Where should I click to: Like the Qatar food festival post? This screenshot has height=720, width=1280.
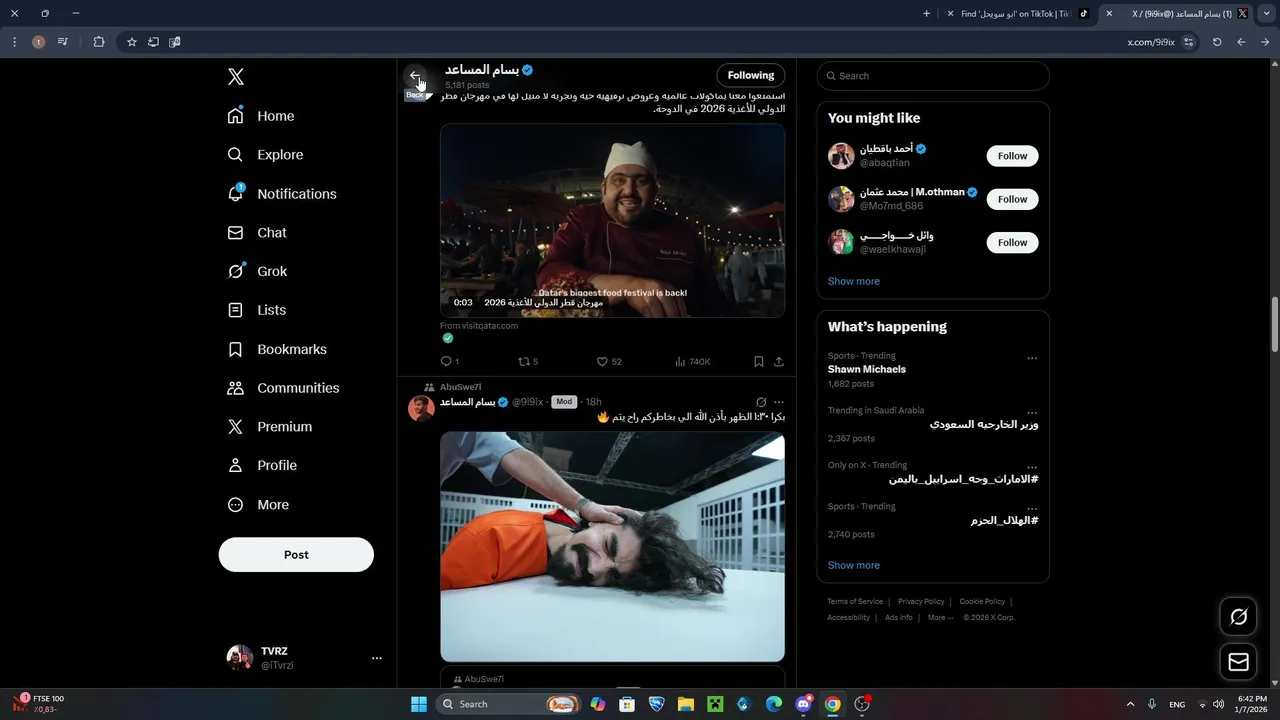609,362
